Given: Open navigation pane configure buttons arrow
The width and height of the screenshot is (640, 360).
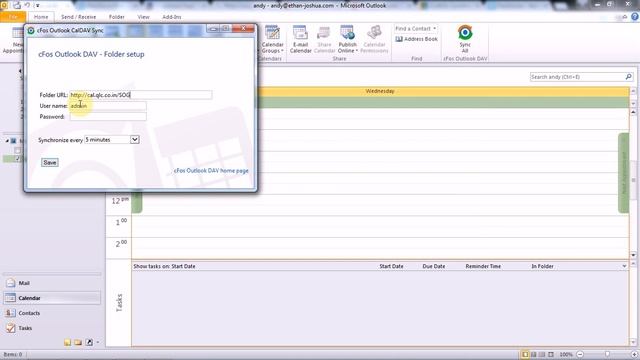Looking at the screenshot, I should (x=98, y=342).
